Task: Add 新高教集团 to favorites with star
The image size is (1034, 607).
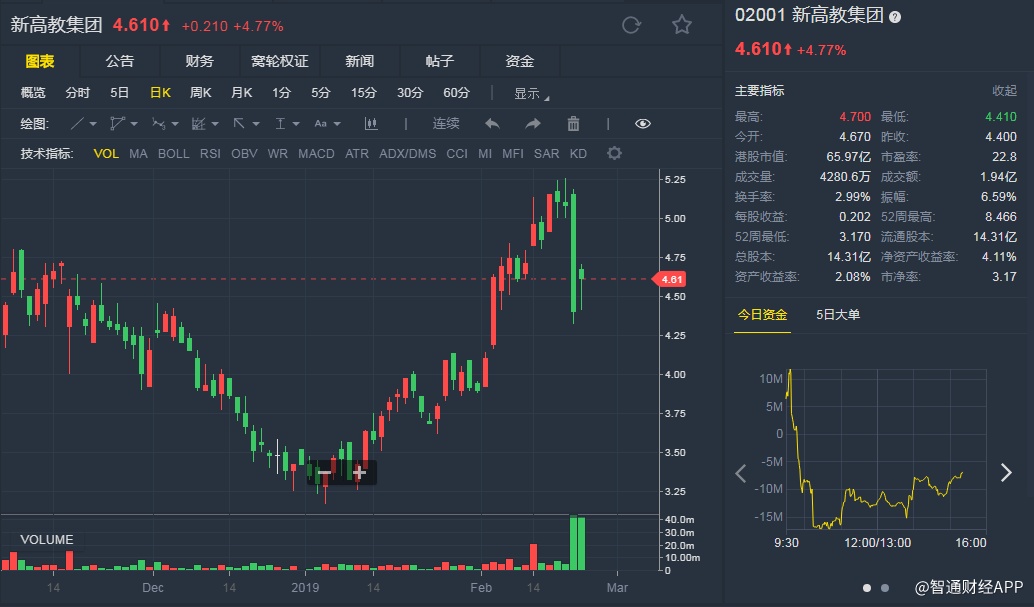Action: 681,25
